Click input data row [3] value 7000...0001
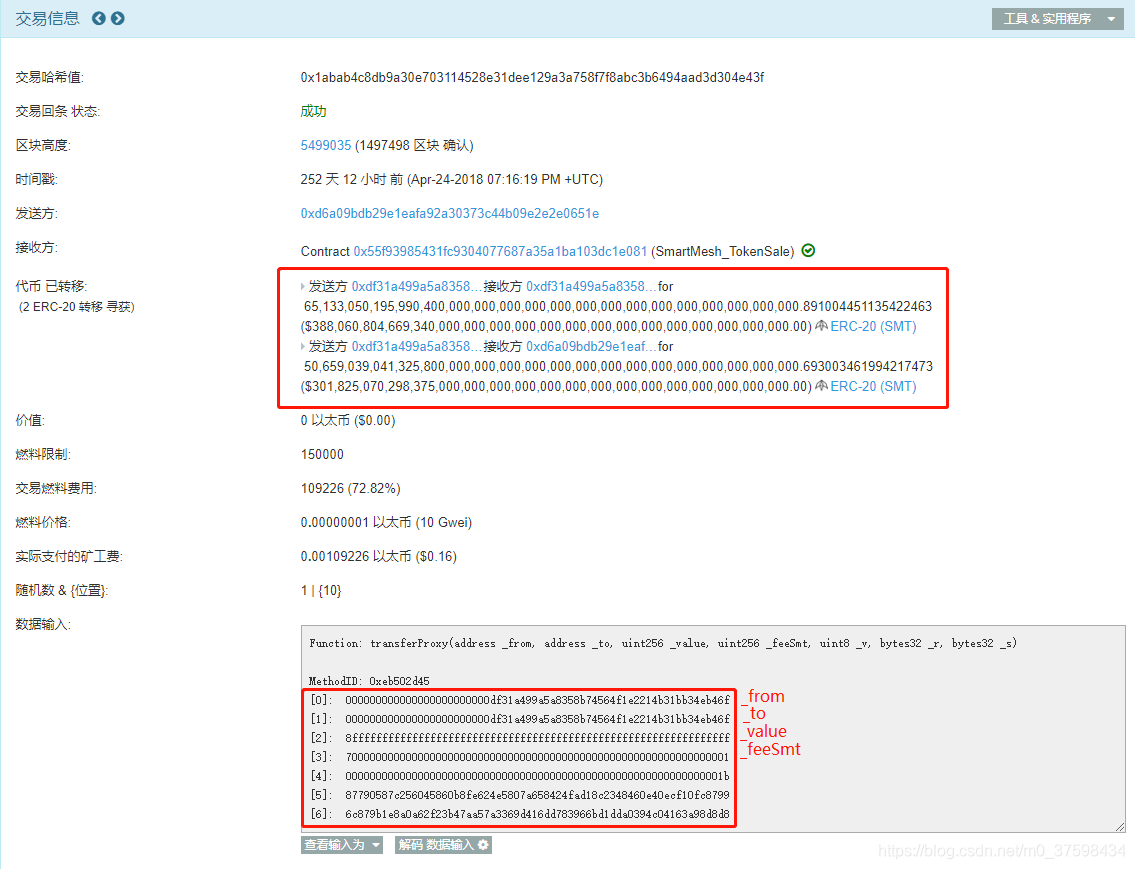 click(537, 757)
